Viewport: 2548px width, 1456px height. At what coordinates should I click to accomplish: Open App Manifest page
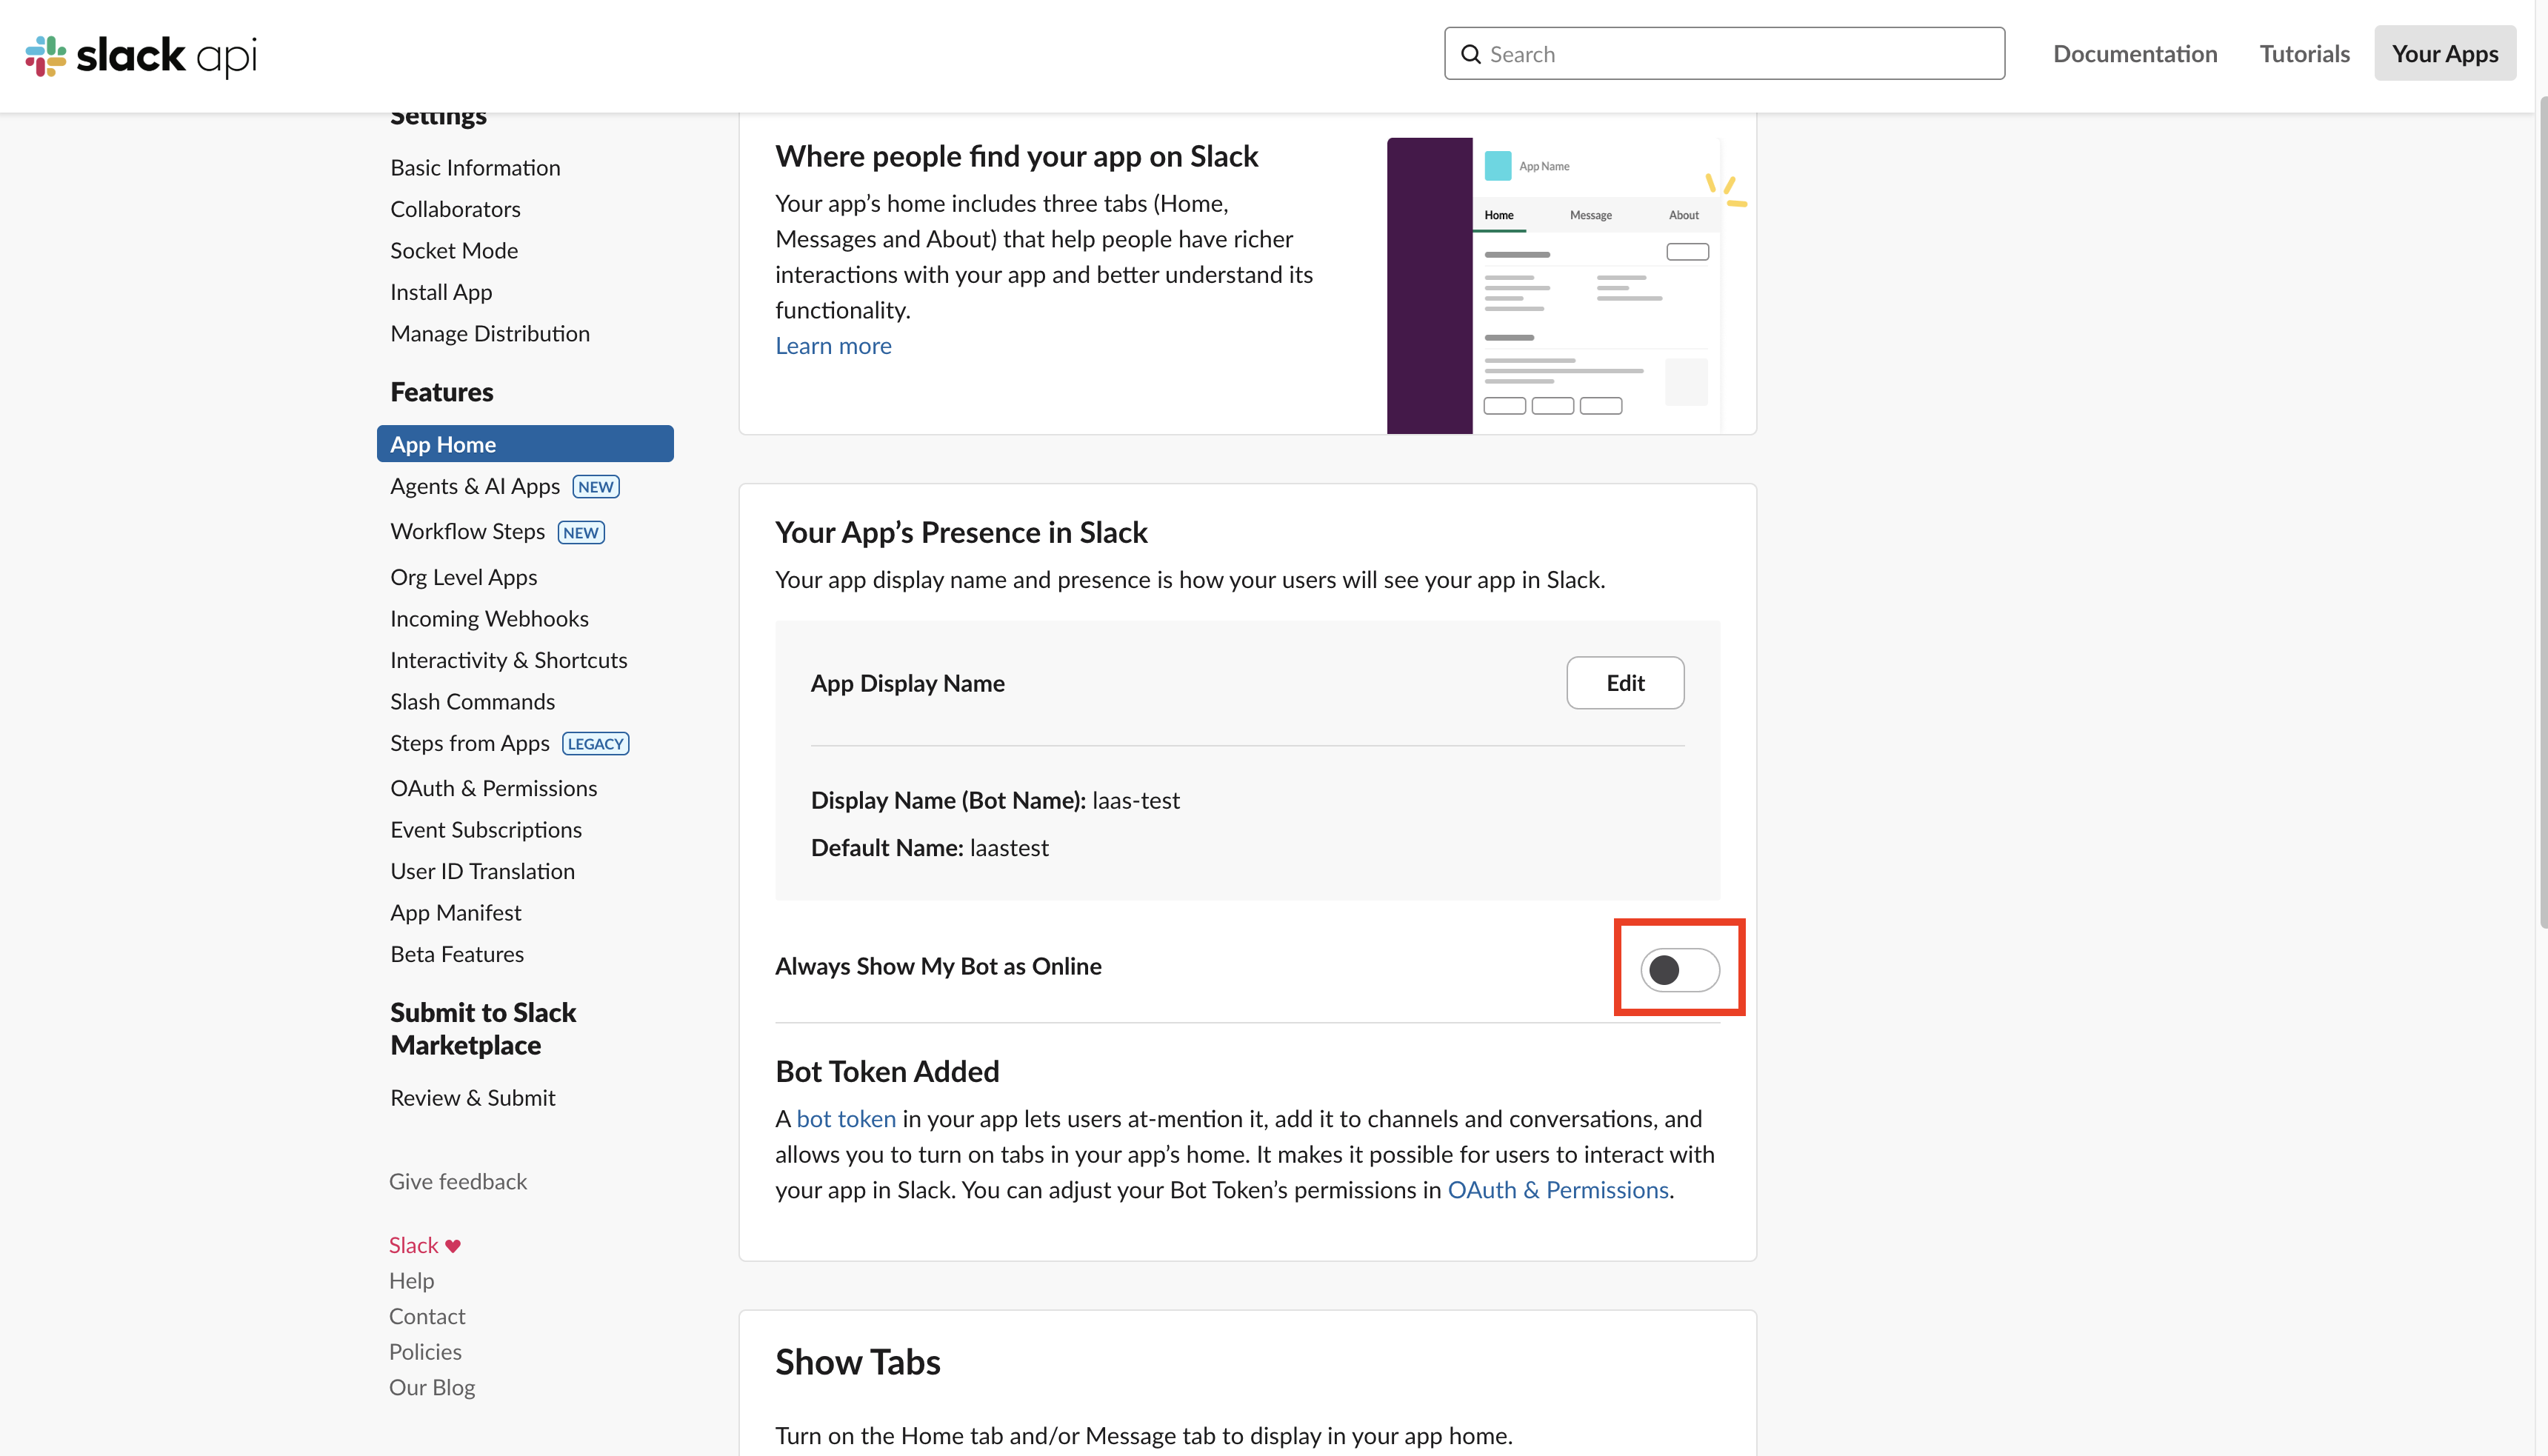(x=455, y=913)
